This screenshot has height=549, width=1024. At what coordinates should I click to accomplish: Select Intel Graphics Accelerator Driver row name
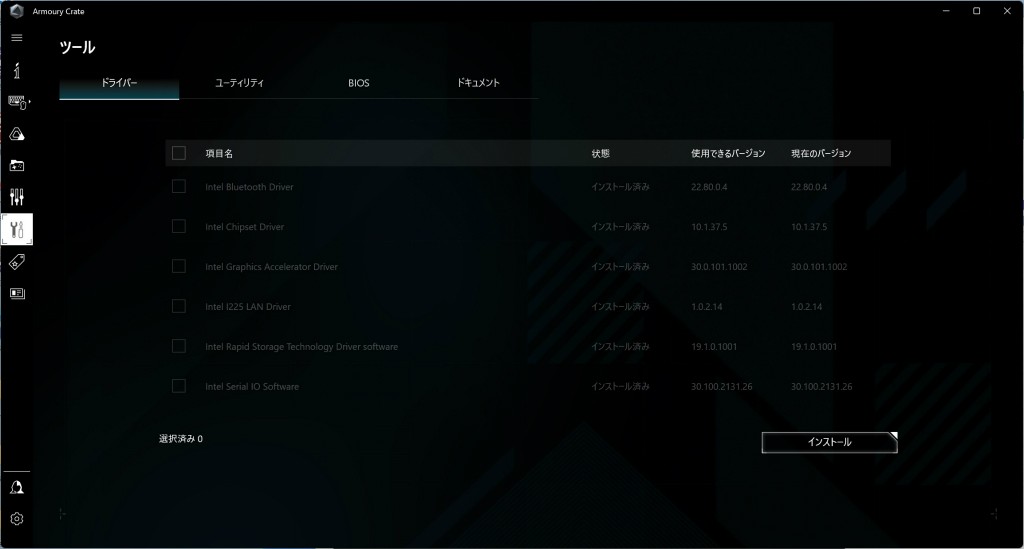(x=271, y=266)
